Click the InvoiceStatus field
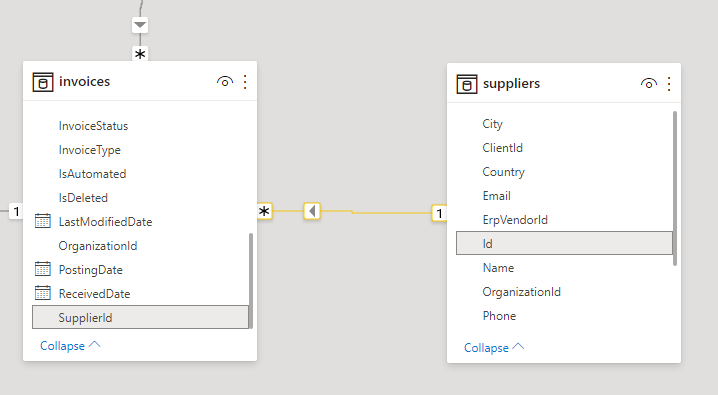This screenshot has height=395, width=718. click(93, 126)
